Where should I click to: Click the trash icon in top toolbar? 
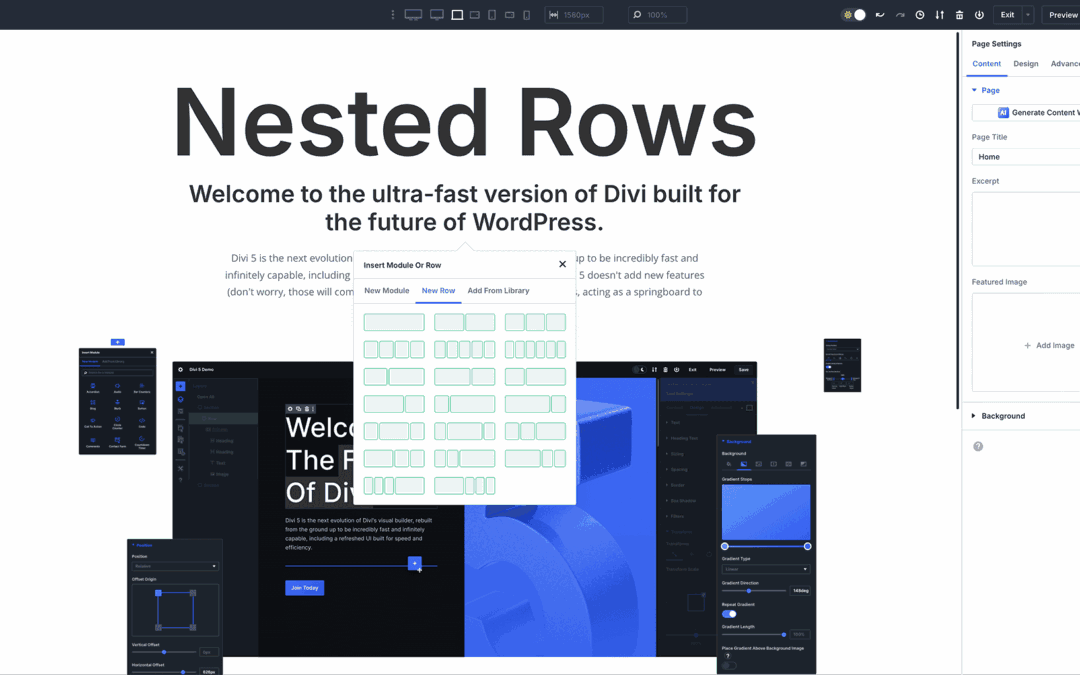click(x=959, y=15)
